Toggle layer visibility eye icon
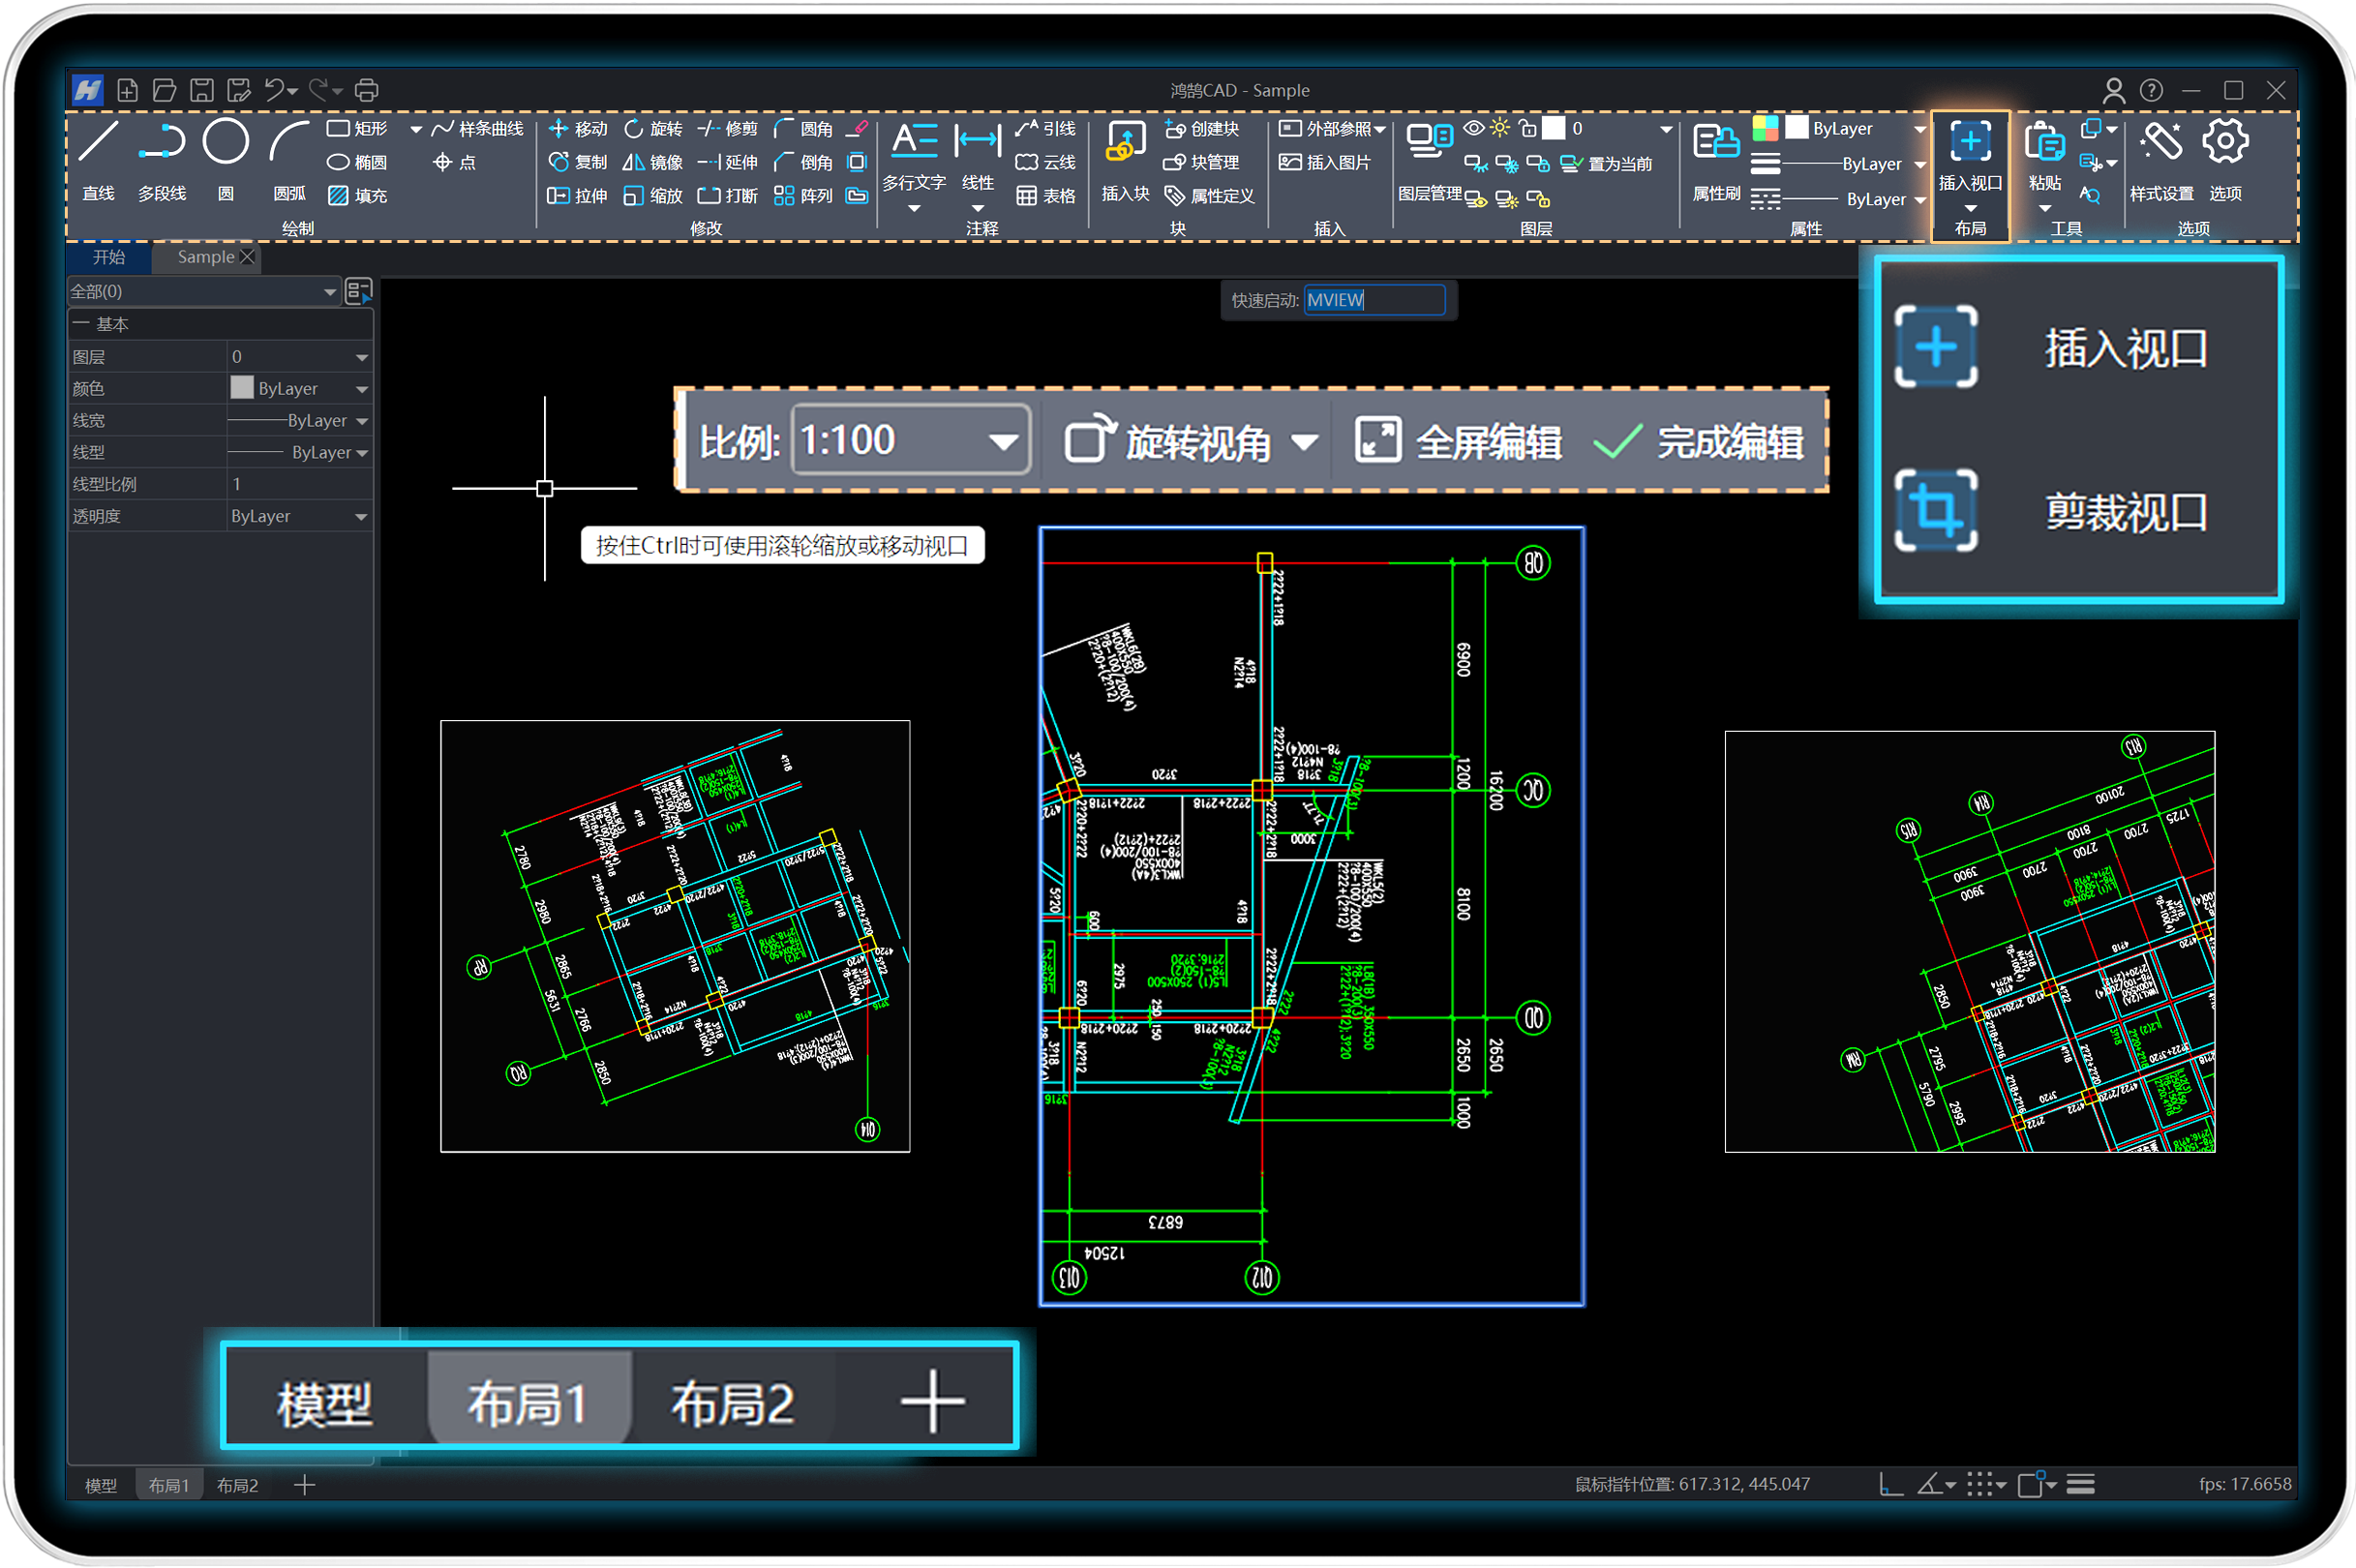Screen dimensions: 2356x1568 tap(1474, 128)
